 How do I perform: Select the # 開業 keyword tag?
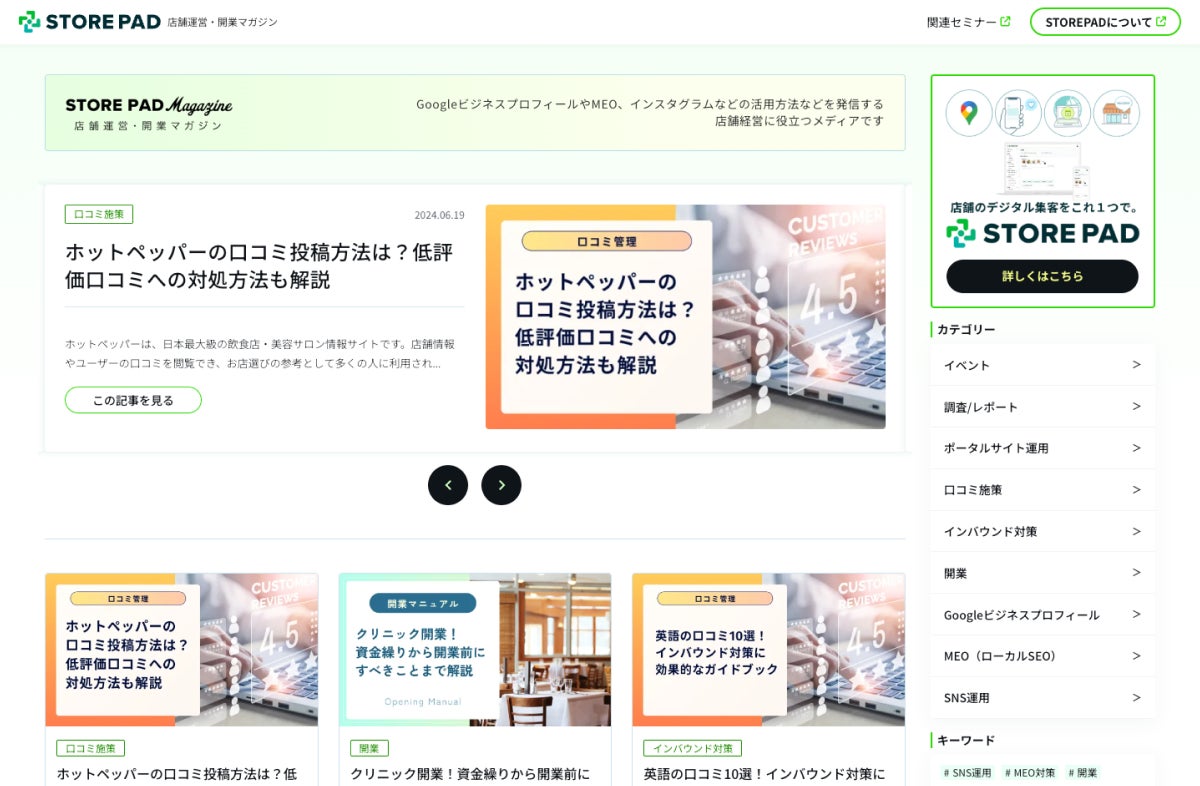click(x=1082, y=773)
